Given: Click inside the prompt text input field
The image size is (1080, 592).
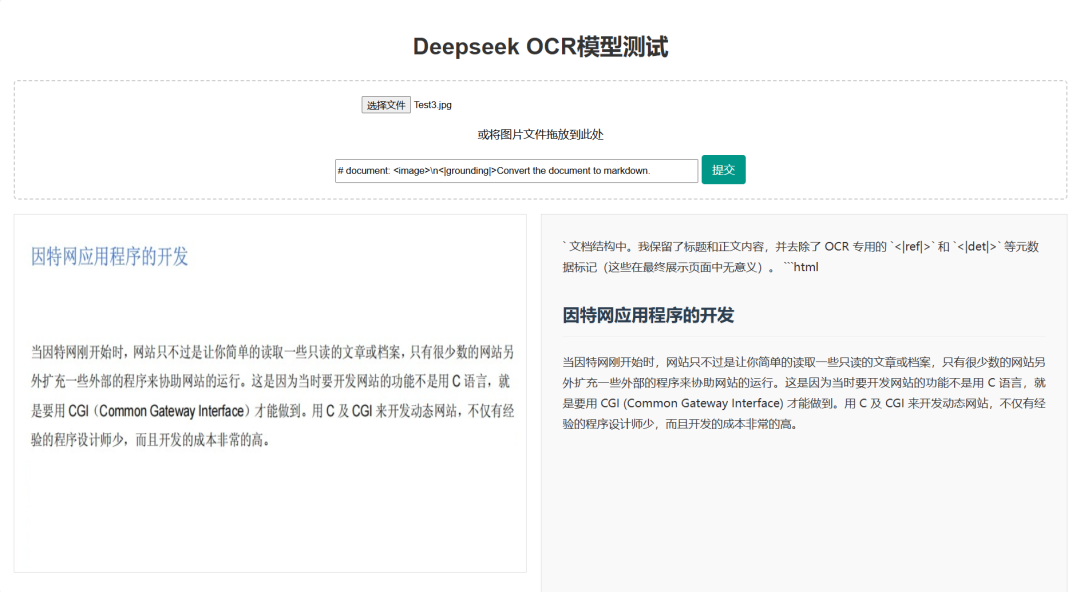Looking at the screenshot, I should pyautogui.click(x=515, y=170).
